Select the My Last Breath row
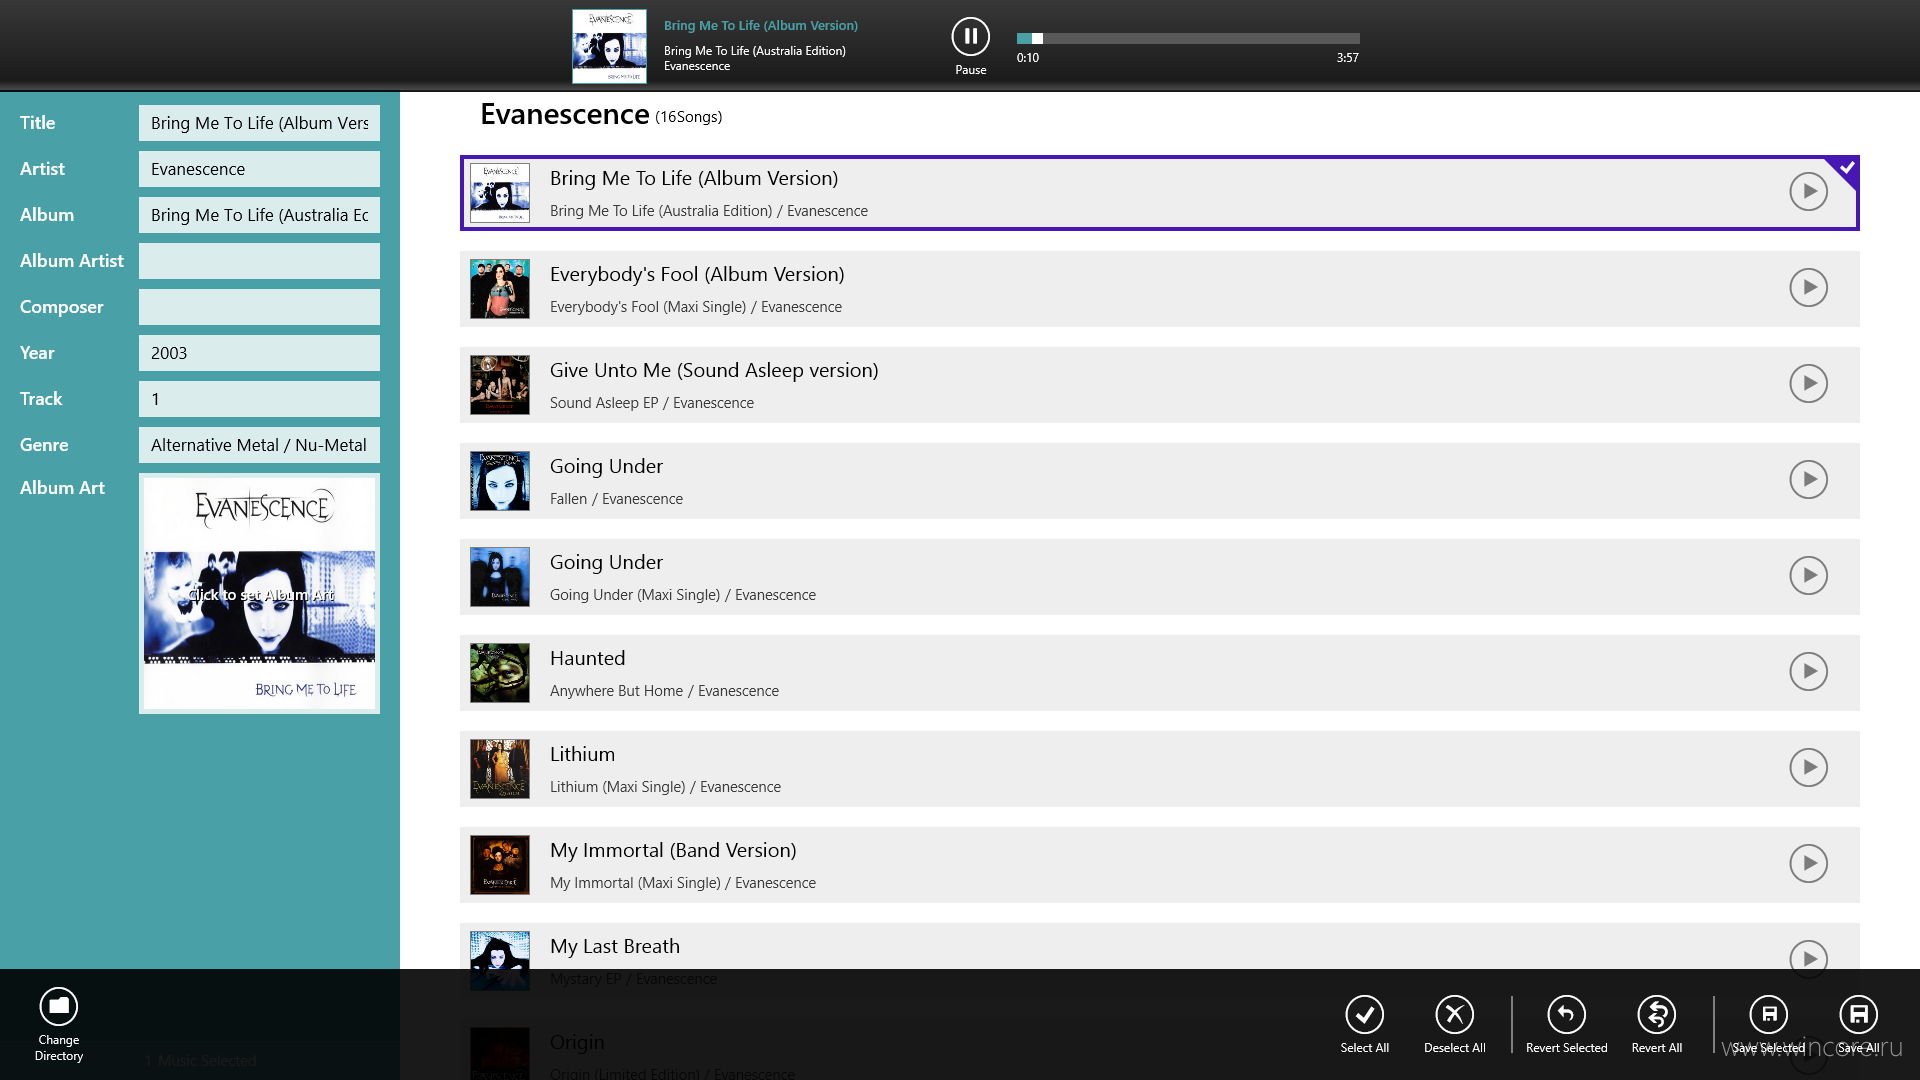The image size is (1920, 1080). [x=1159, y=946]
